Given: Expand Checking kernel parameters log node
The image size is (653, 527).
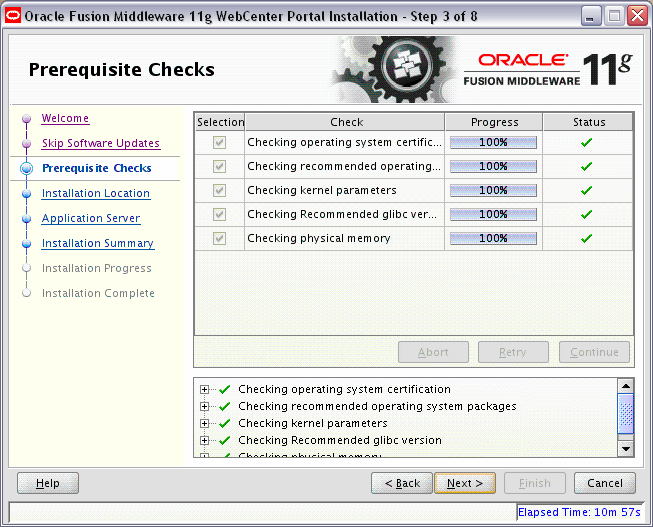Looking at the screenshot, I should tap(204, 423).
